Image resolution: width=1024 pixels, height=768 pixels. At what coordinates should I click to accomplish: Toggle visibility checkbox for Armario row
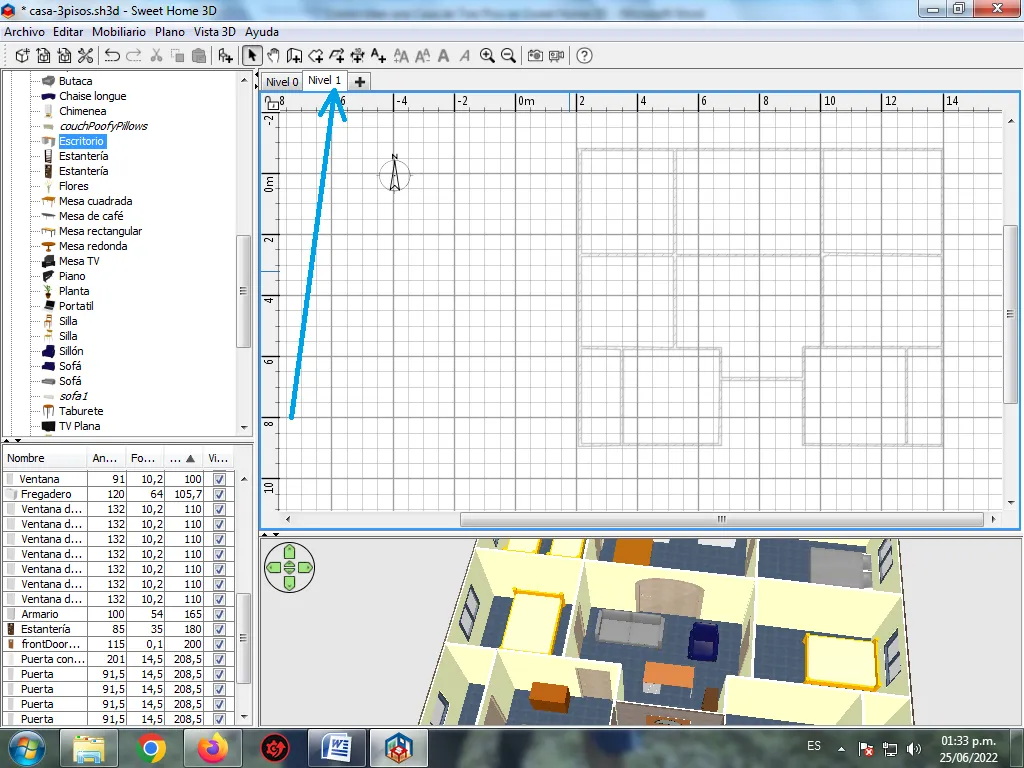point(219,615)
